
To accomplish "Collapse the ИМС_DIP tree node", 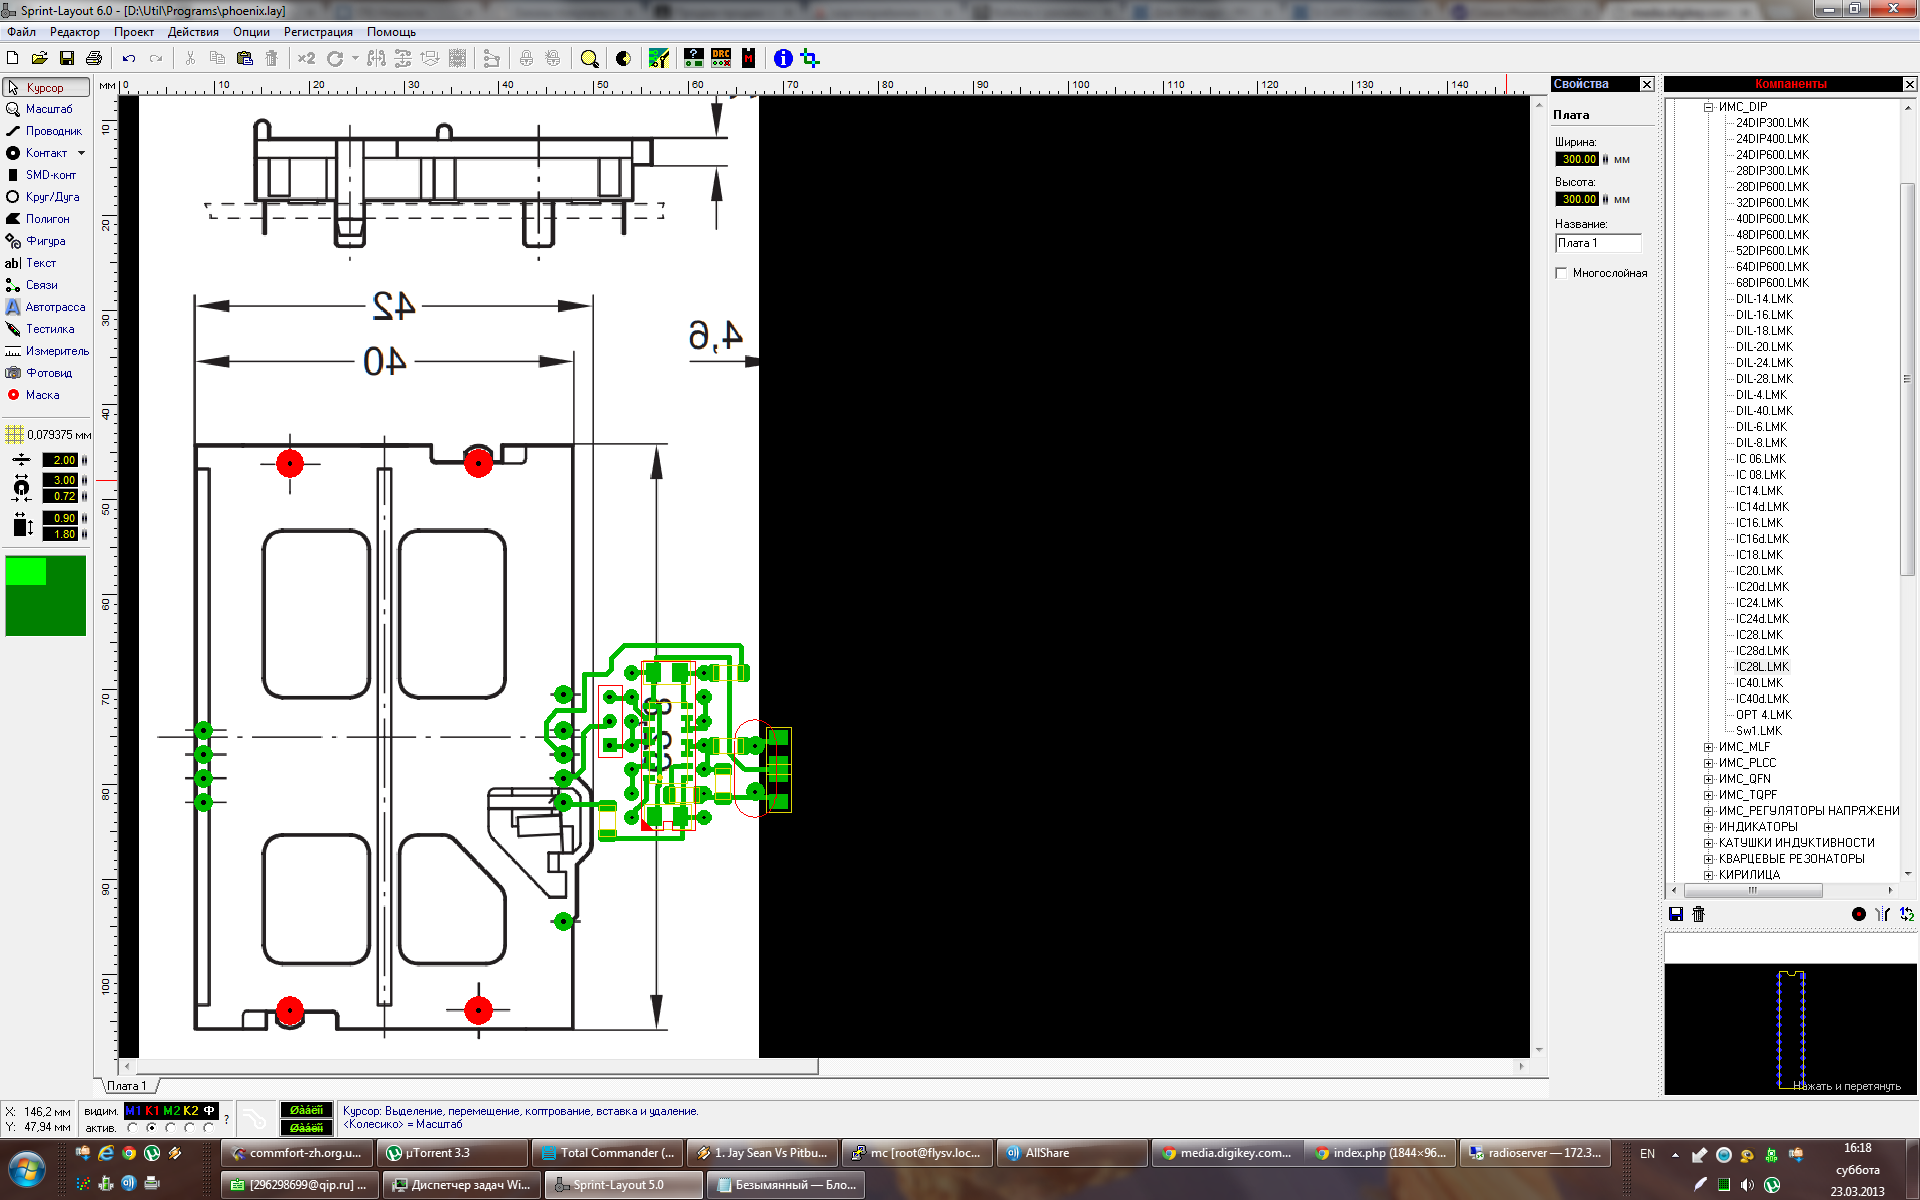I will tap(1709, 107).
